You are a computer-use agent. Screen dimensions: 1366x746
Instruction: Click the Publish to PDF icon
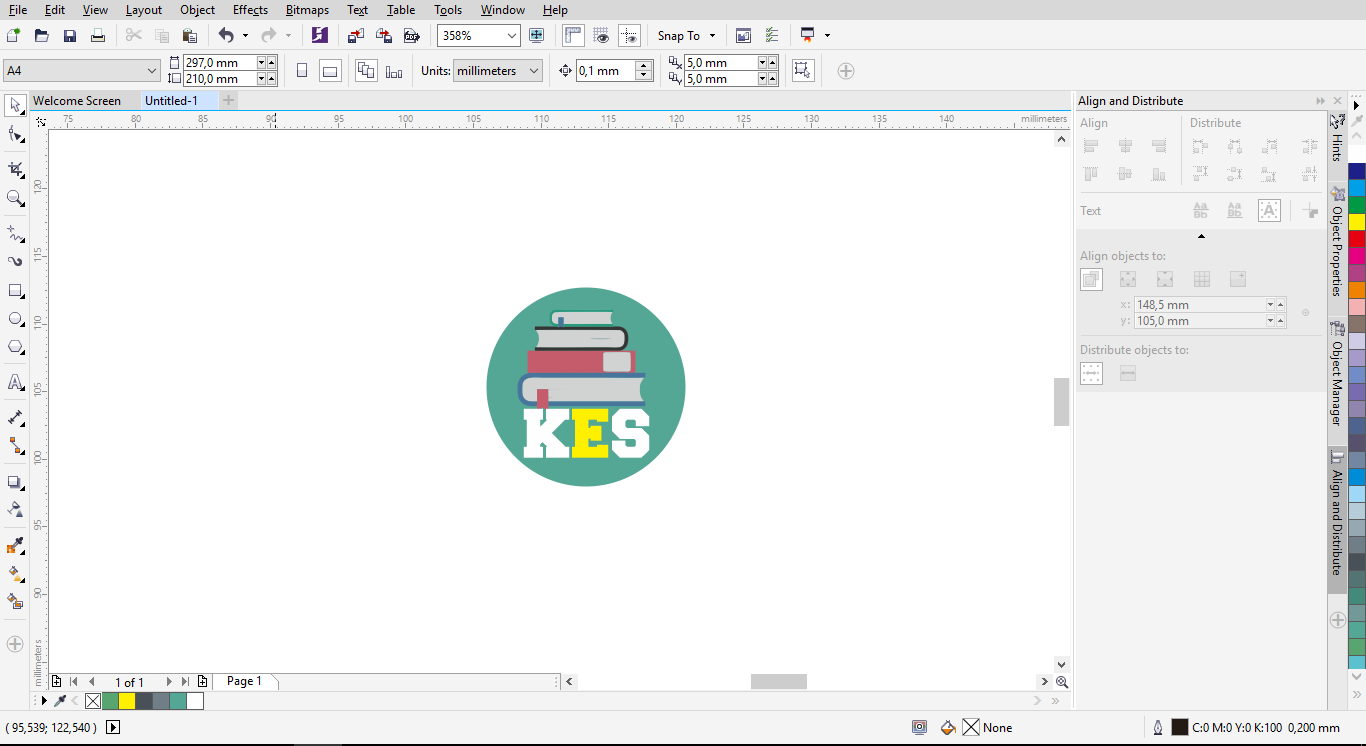click(x=411, y=35)
